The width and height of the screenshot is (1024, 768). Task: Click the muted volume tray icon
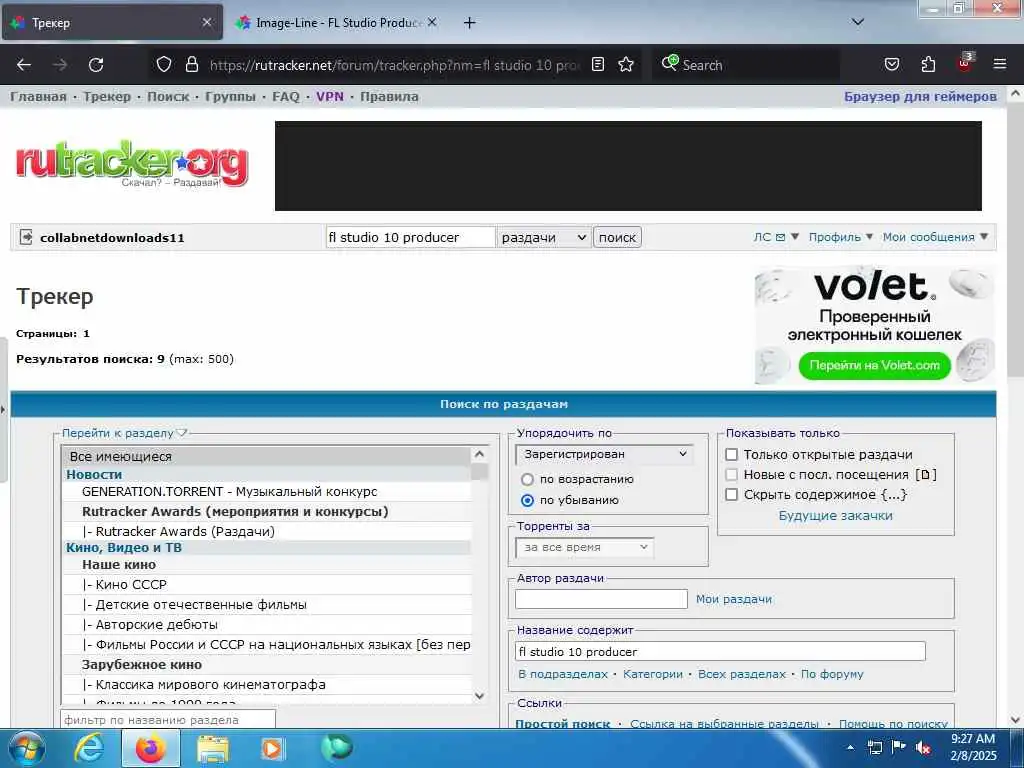pyautogui.click(x=923, y=747)
